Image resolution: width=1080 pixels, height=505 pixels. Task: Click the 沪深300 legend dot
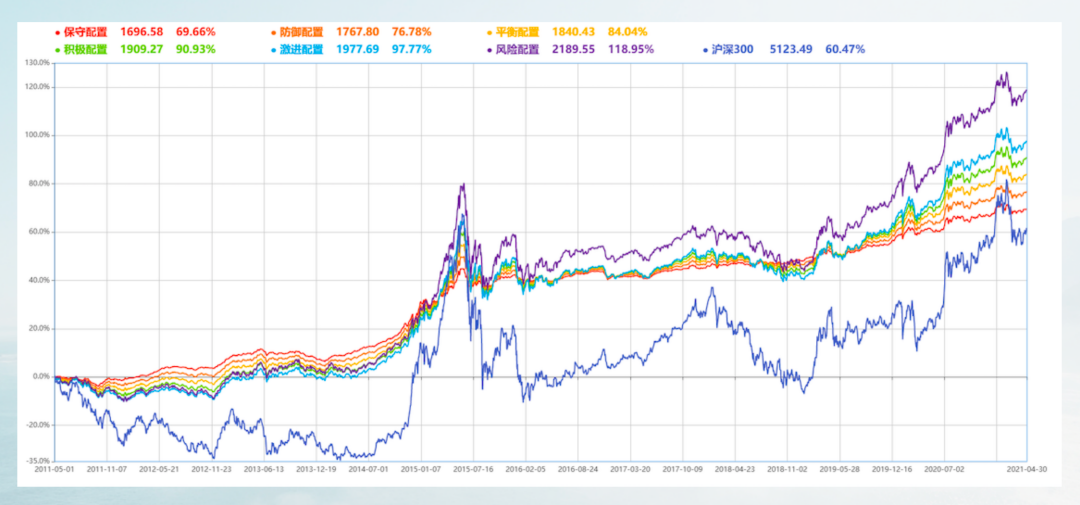click(705, 49)
